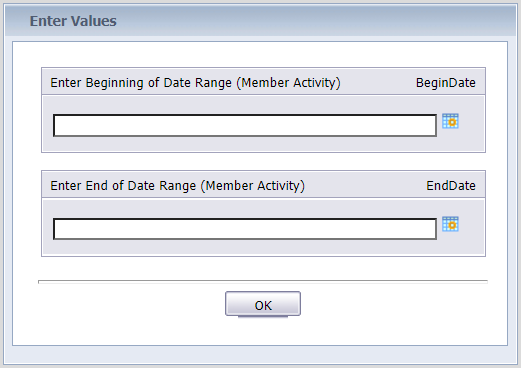Click the light blue footer strip of the dialog
521x368 pixels.
click(260, 355)
